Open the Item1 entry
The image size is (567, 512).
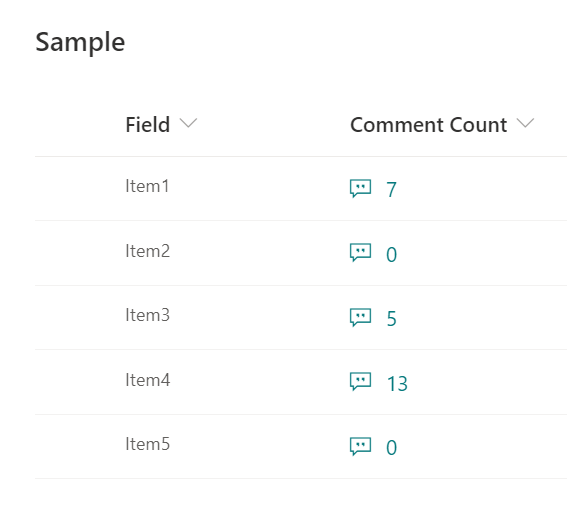tap(147, 186)
